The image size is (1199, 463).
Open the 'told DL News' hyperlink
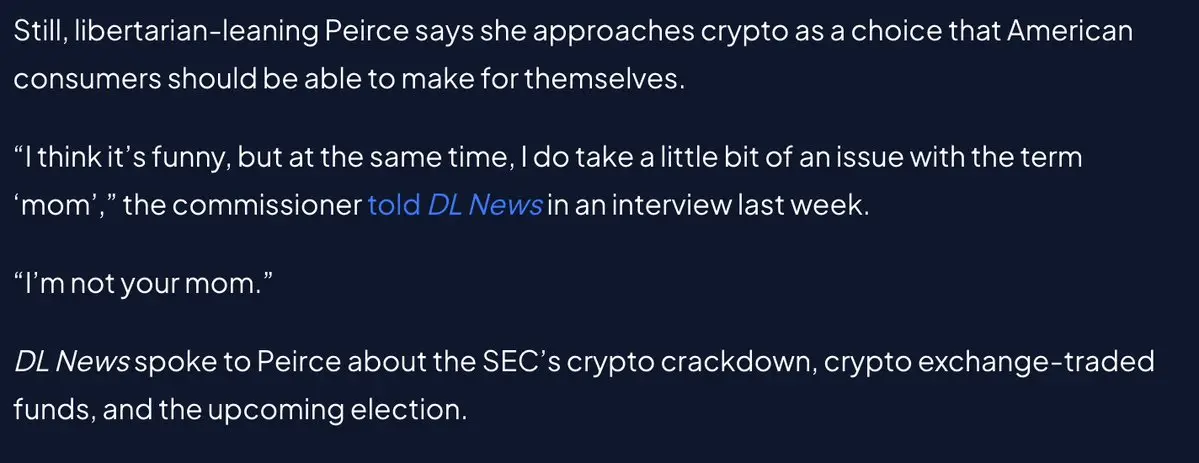[x=456, y=207]
